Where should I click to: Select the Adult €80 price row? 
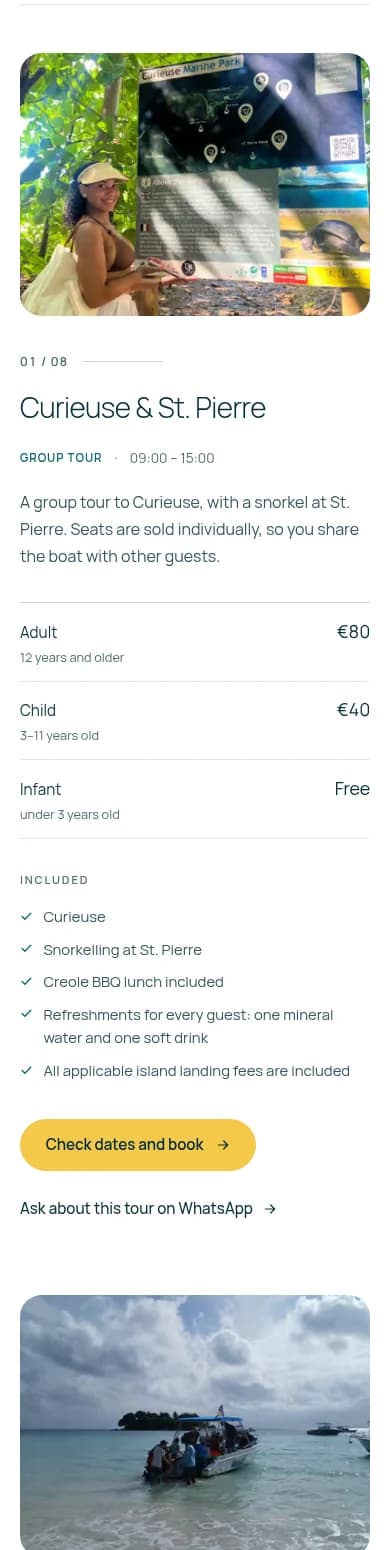[x=195, y=643]
